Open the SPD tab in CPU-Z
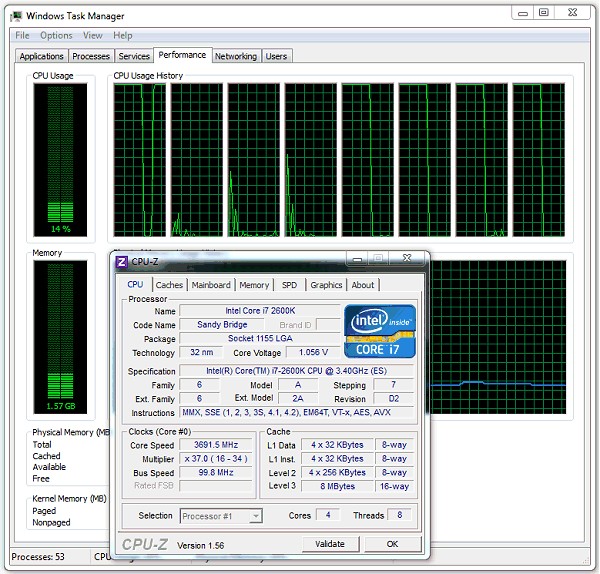The width and height of the screenshot is (600, 574). (289, 285)
